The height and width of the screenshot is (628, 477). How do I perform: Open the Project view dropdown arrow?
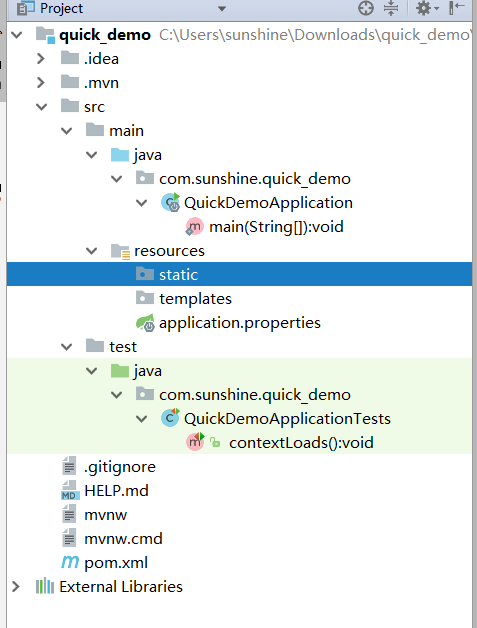(x=222, y=8)
